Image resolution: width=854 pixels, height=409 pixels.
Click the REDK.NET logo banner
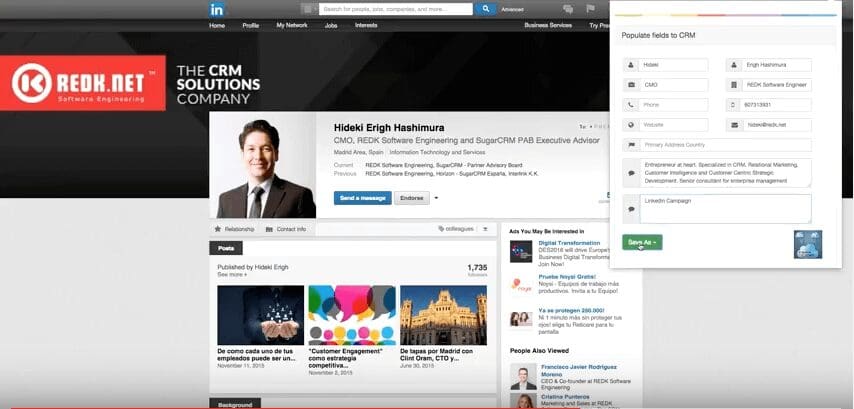point(83,83)
